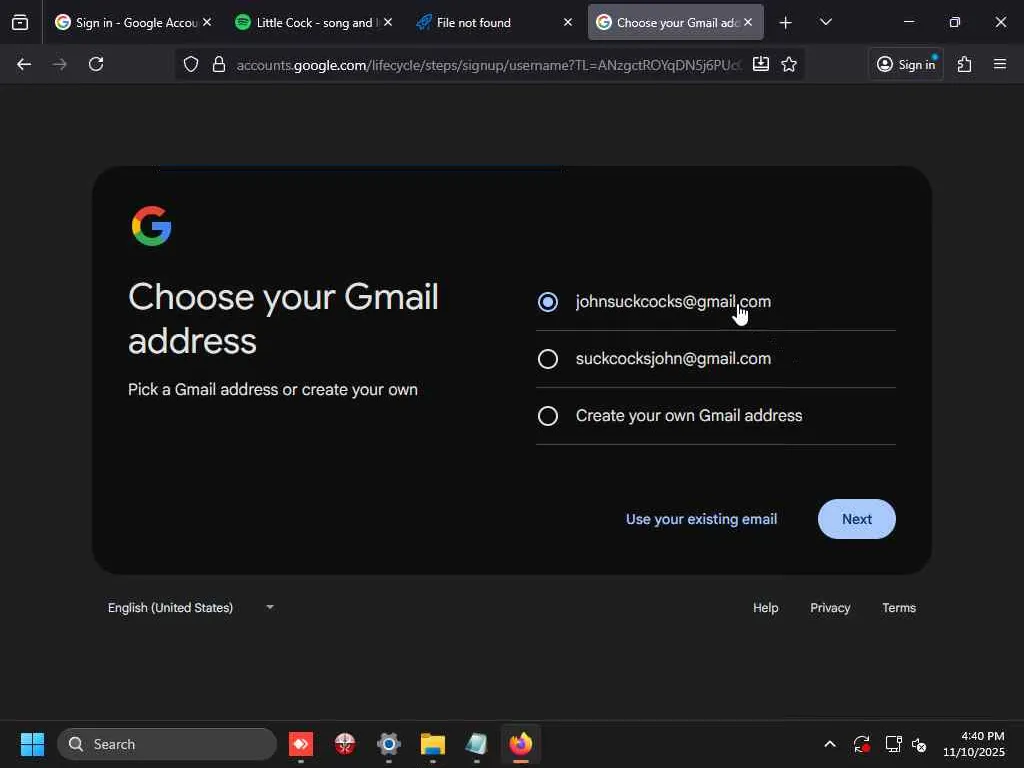The image size is (1024, 768).
Task: Open the red AnyDesk taskbar app
Action: coord(301,744)
